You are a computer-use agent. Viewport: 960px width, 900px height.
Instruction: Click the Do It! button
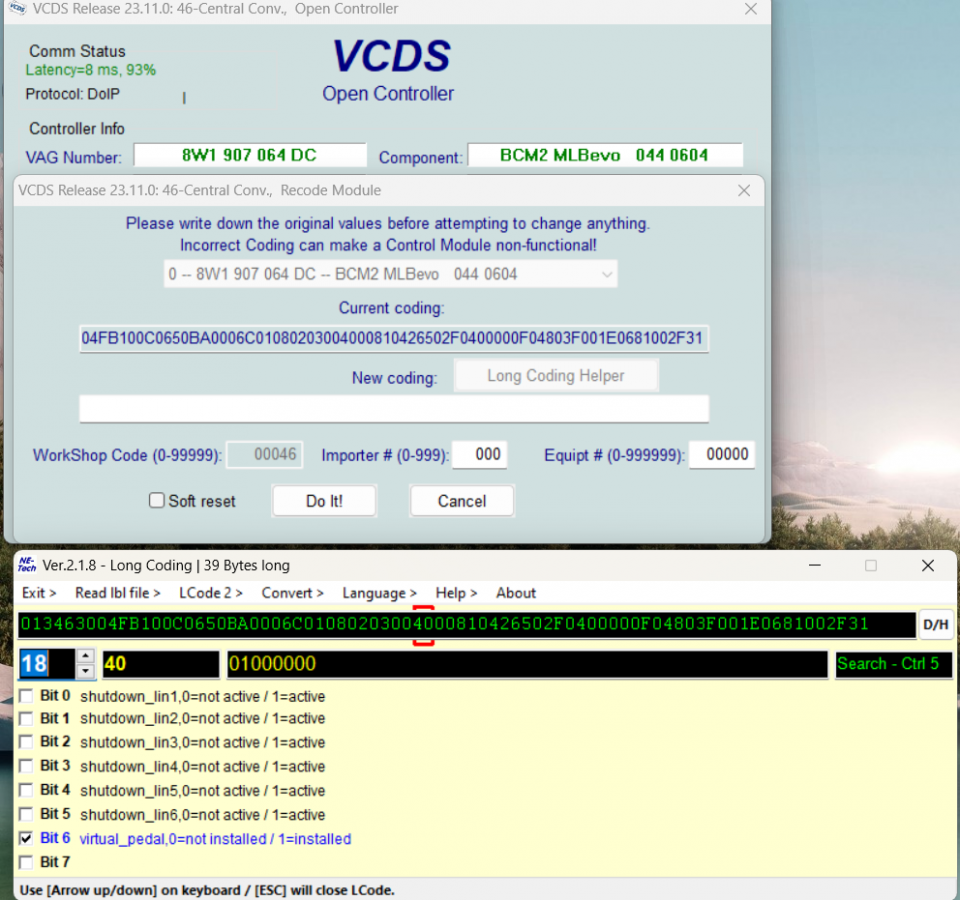324,501
